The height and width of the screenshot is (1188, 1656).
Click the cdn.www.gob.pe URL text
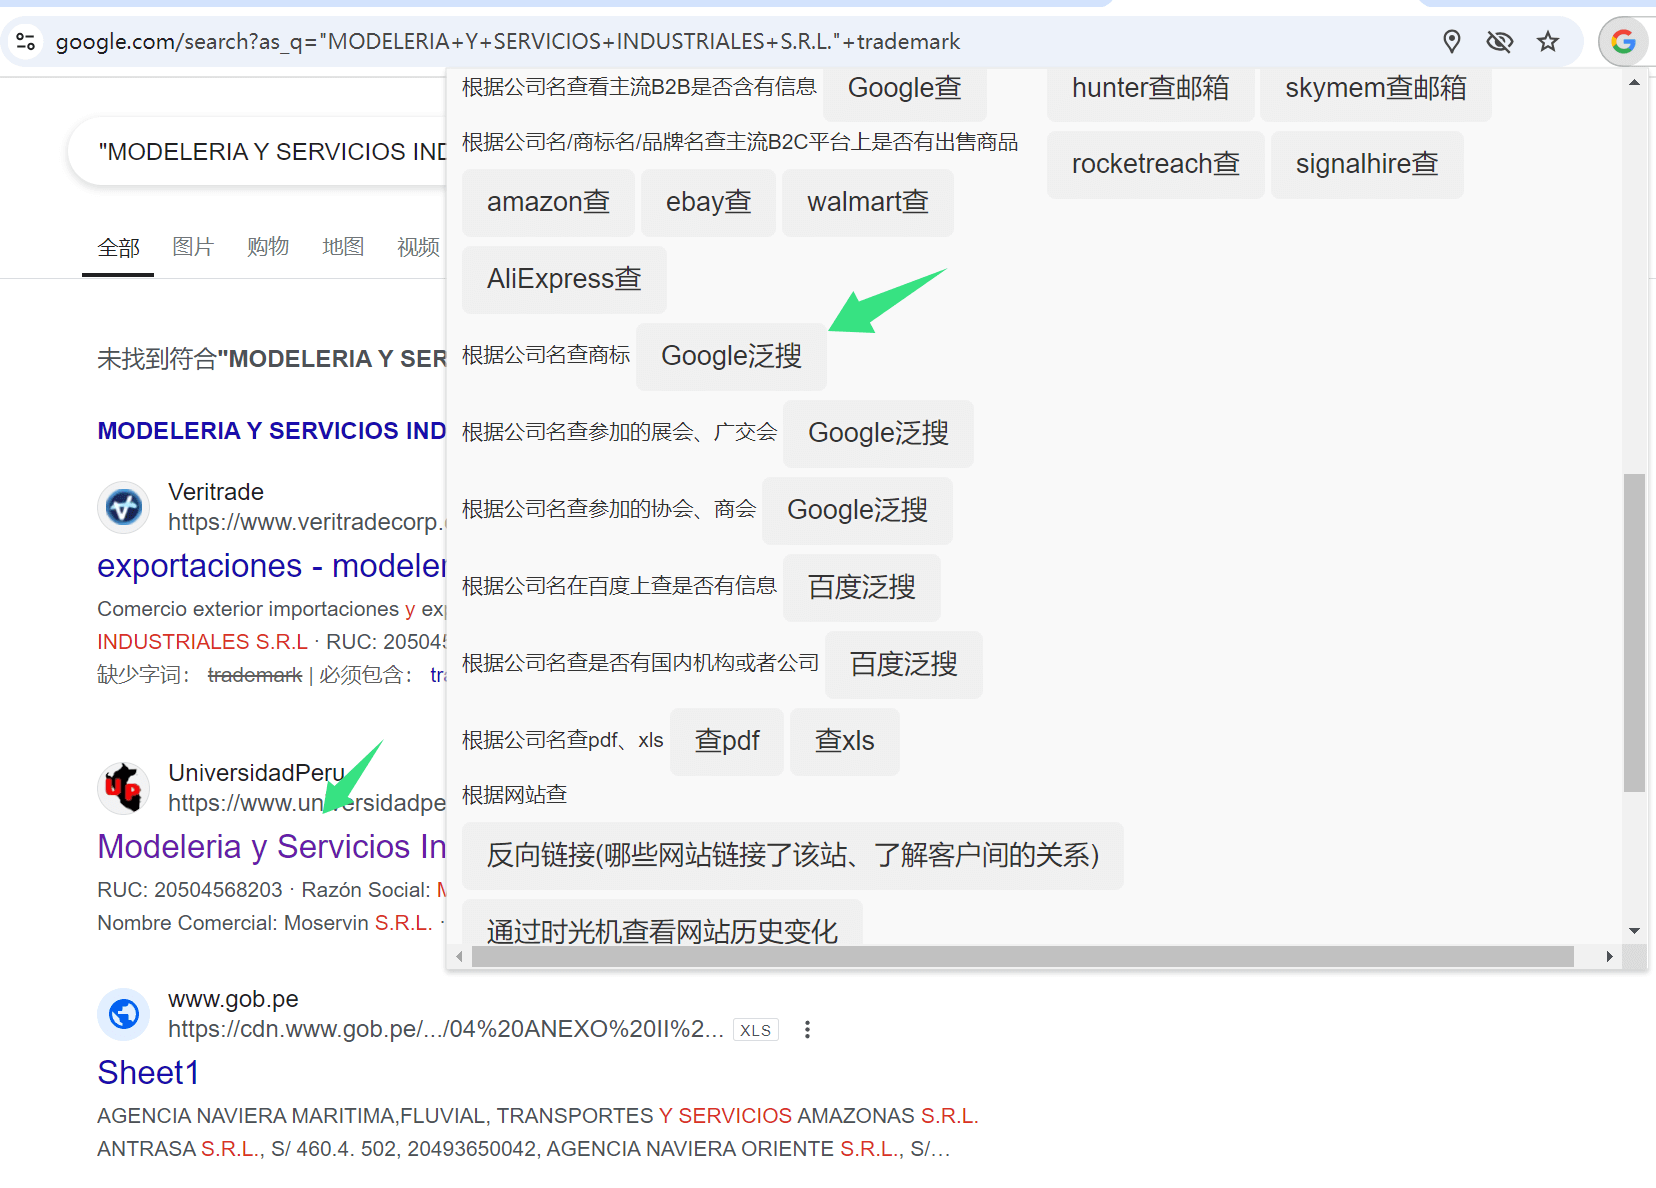446,1029
